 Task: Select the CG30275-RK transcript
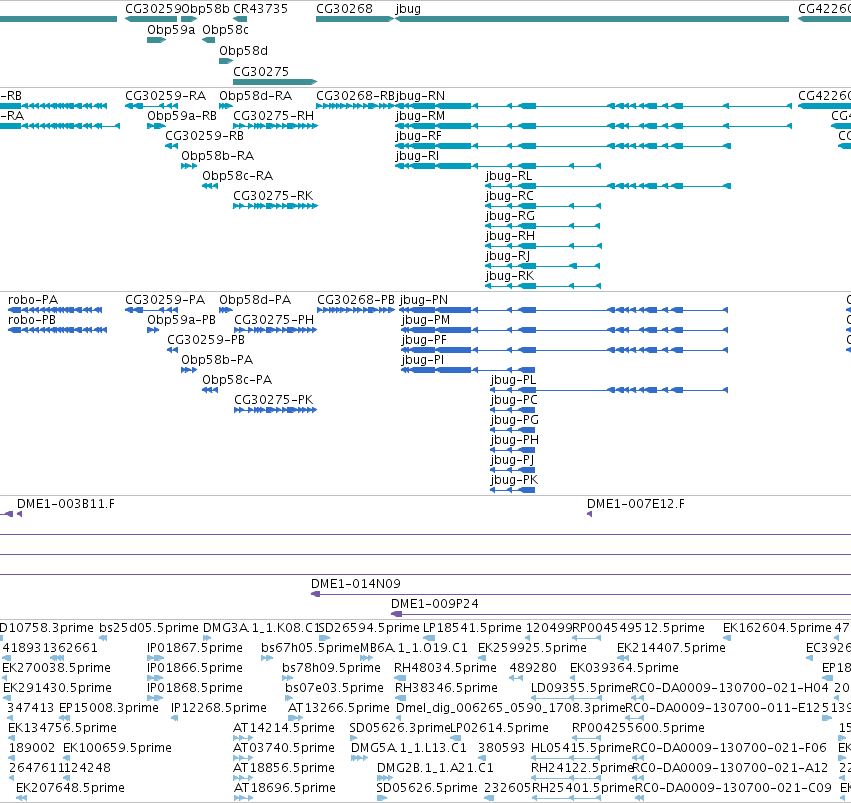coord(275,206)
